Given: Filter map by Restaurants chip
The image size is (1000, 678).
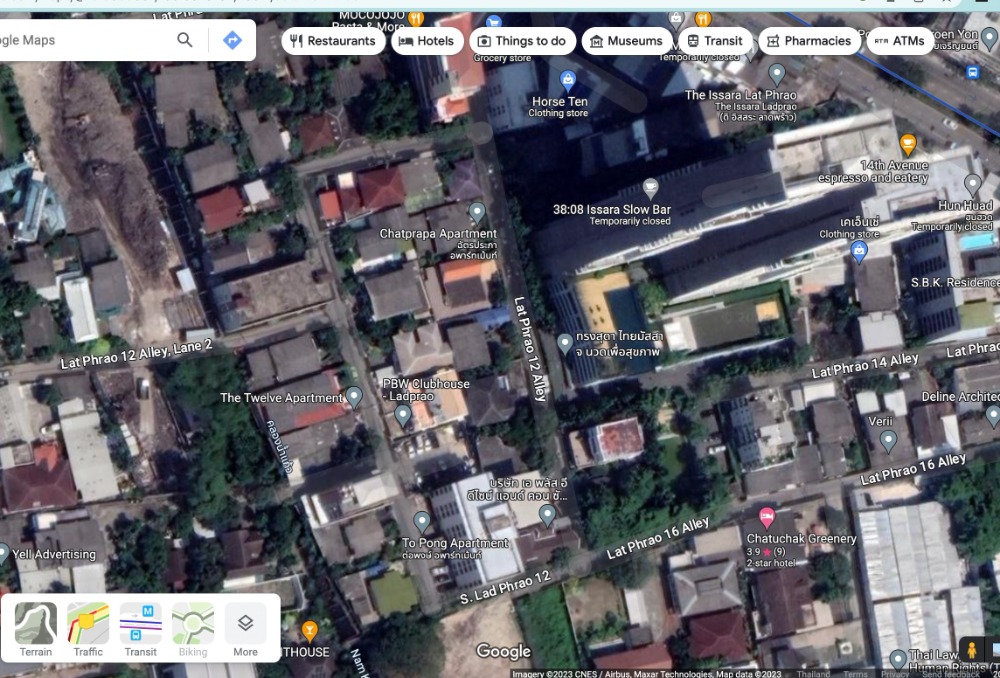Looking at the screenshot, I should pos(334,41).
